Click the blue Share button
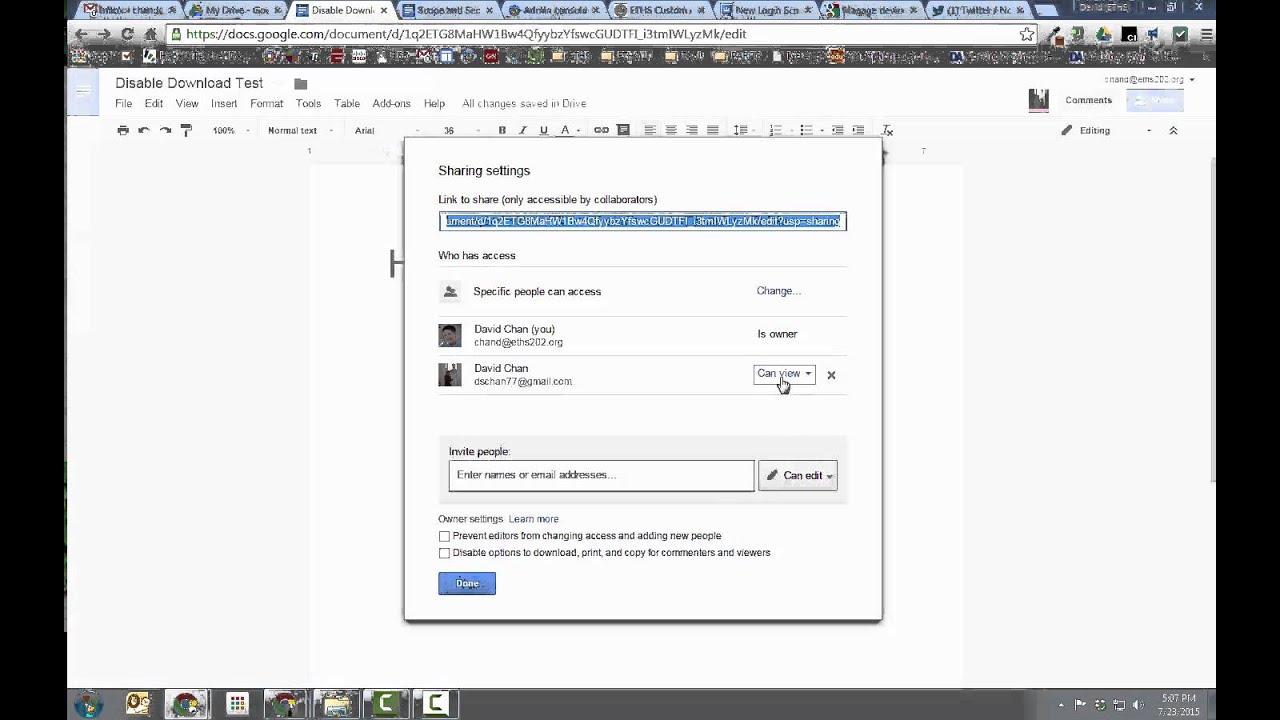1280x720 pixels. point(1155,100)
